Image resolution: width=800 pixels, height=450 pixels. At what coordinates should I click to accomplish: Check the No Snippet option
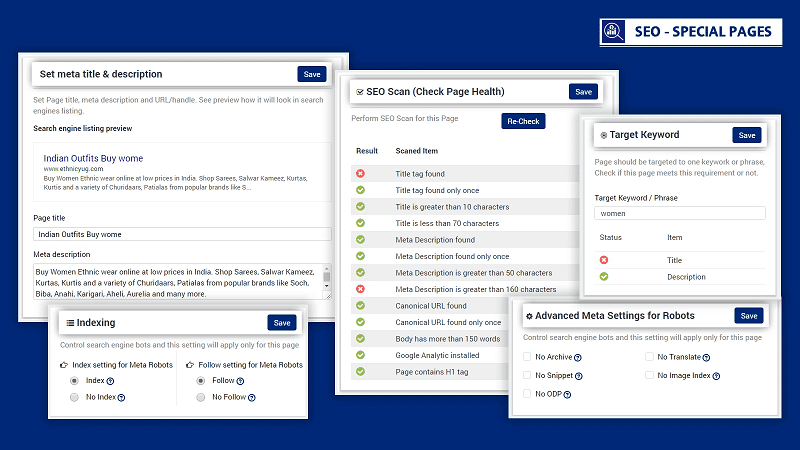click(x=527, y=375)
